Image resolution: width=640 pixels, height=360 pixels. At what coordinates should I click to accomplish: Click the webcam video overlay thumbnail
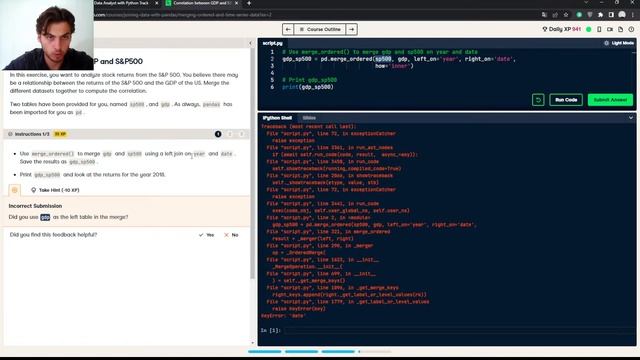(x=47, y=35)
